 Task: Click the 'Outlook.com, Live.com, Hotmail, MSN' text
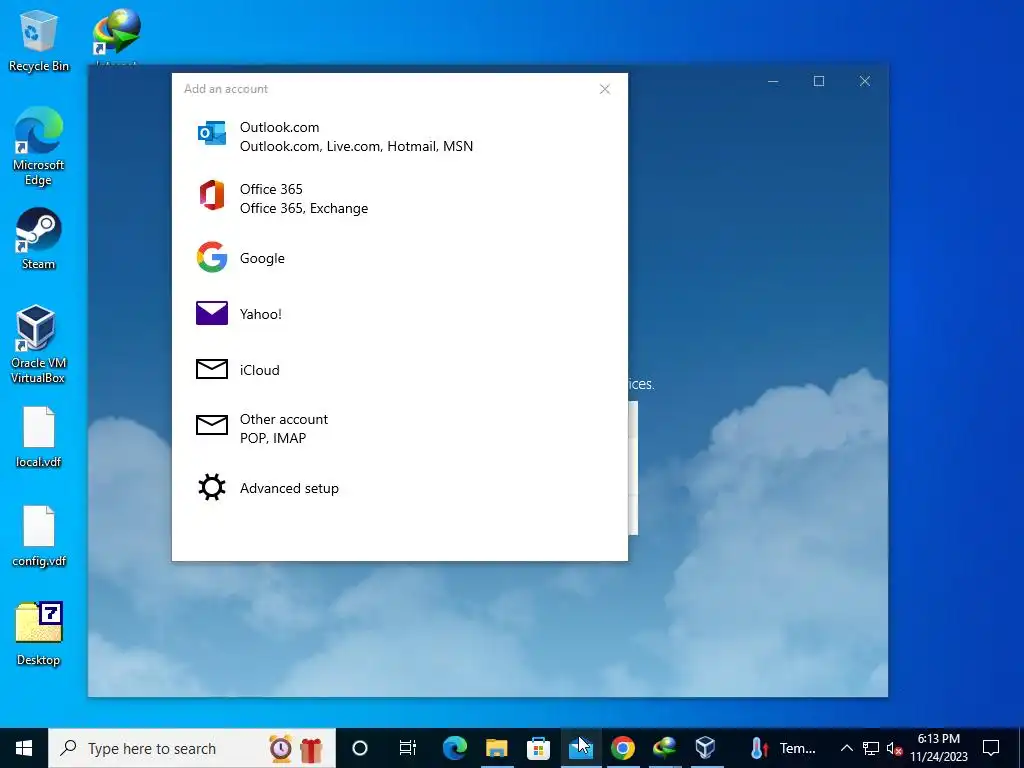tap(356, 146)
